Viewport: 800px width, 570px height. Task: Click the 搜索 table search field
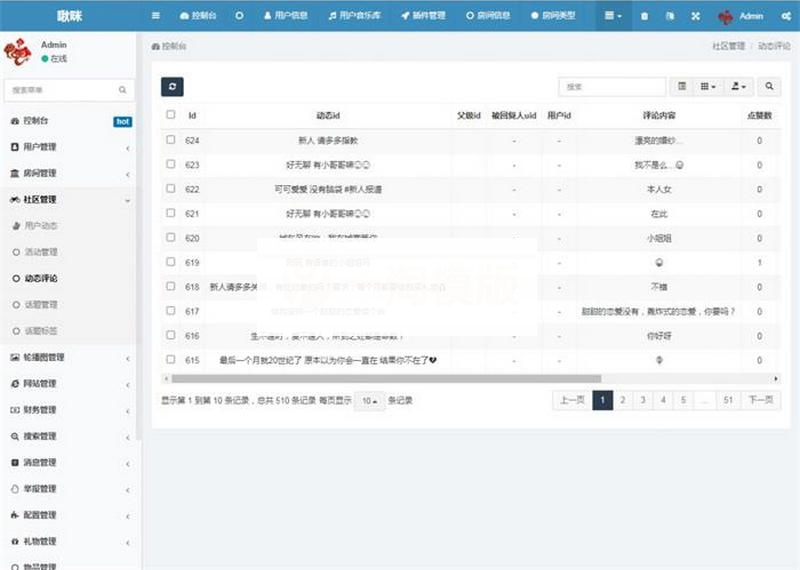coord(611,87)
